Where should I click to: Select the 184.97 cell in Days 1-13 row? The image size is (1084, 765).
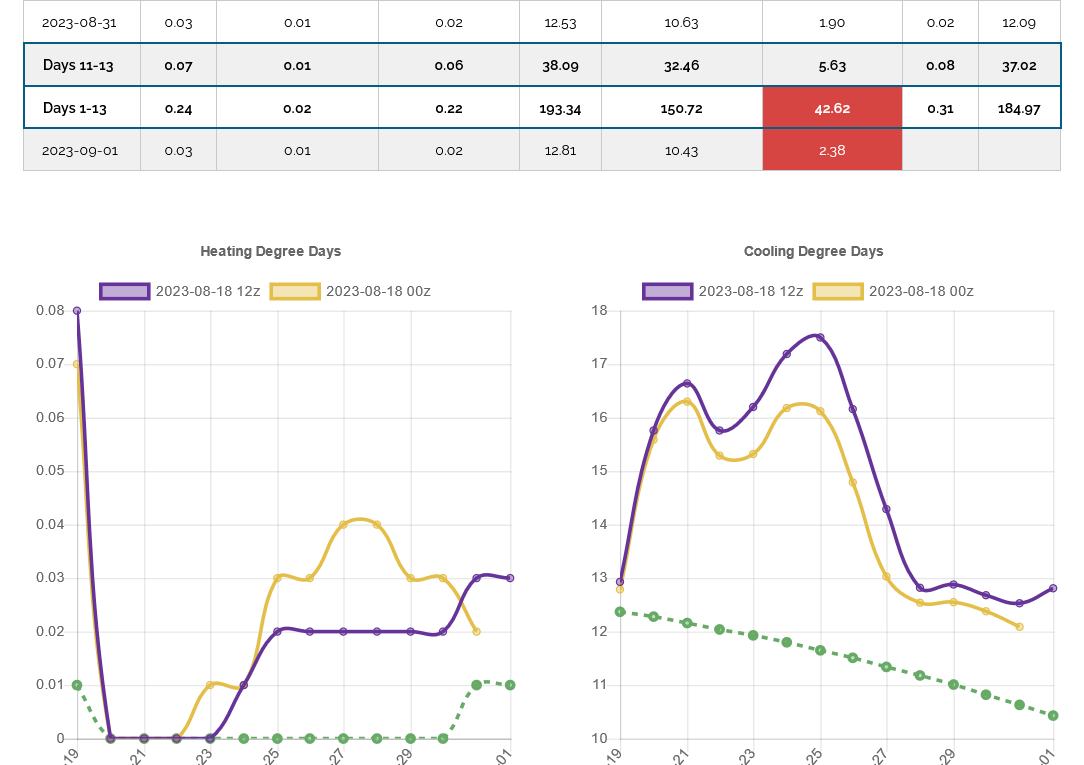pos(1019,108)
